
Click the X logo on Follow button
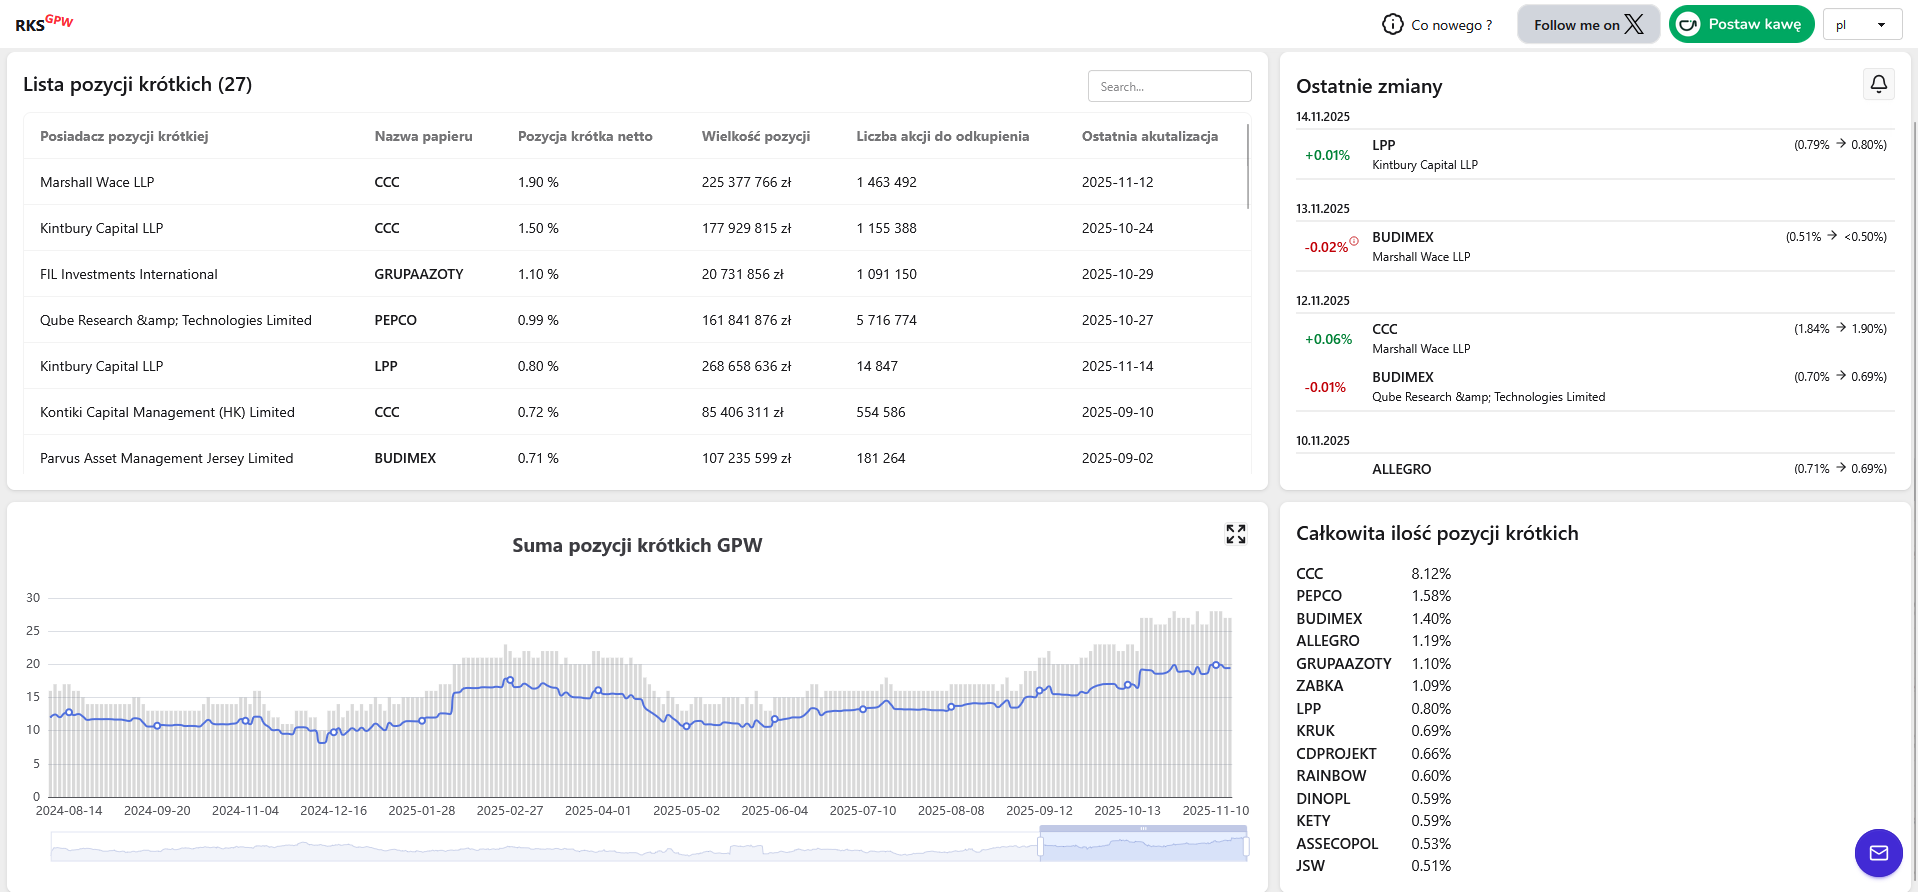(x=1634, y=24)
